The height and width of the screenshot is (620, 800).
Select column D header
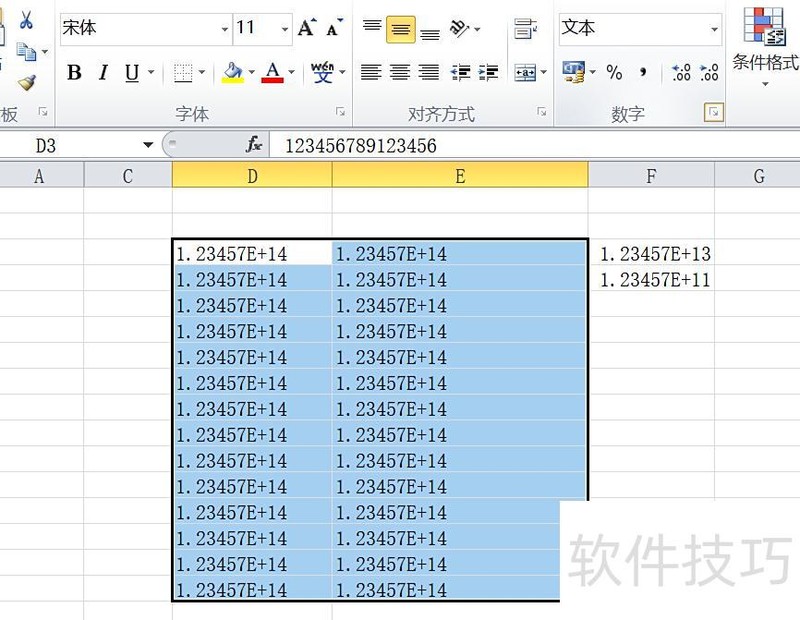pyautogui.click(x=252, y=176)
